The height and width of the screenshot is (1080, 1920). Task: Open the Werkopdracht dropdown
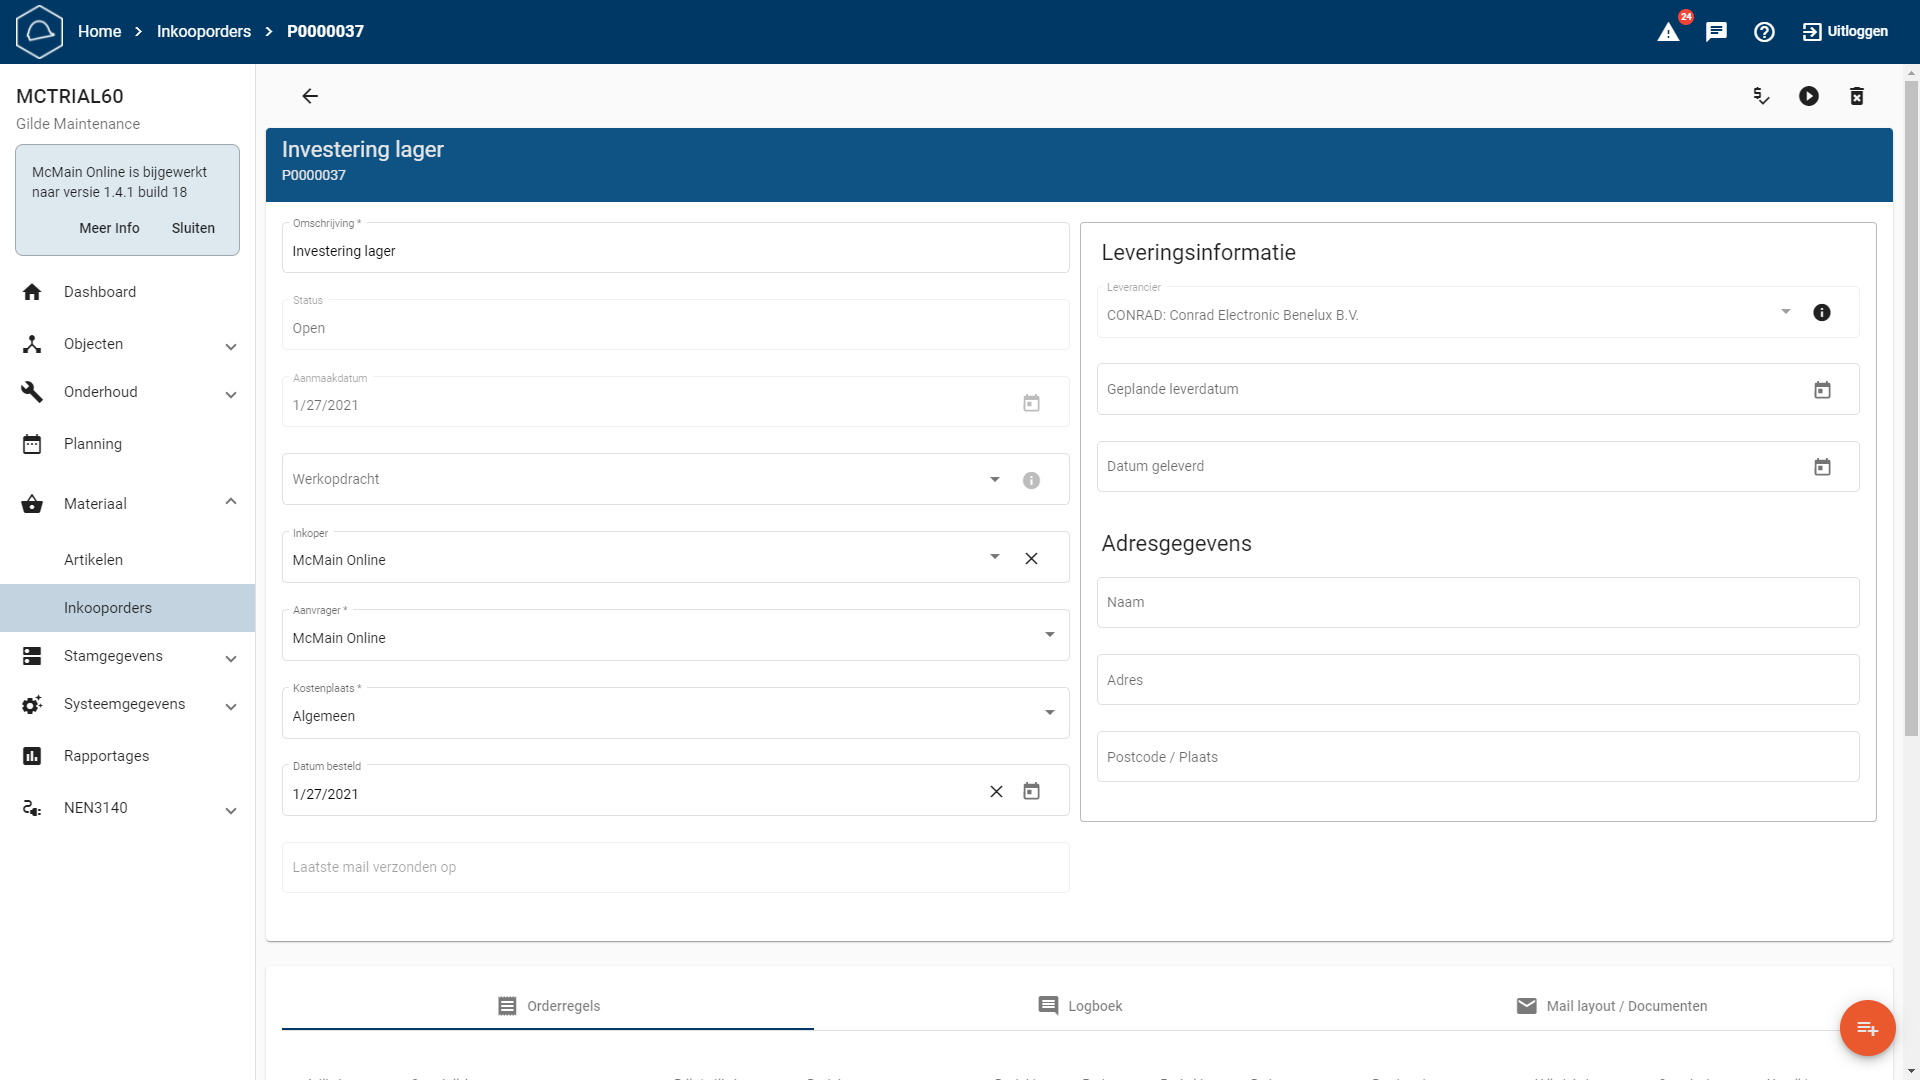(995, 480)
